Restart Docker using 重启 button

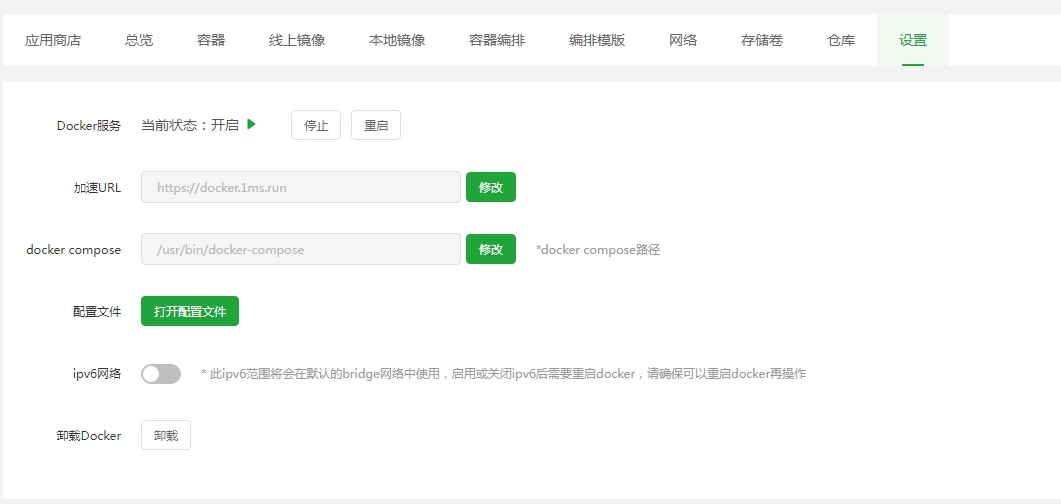(376, 125)
